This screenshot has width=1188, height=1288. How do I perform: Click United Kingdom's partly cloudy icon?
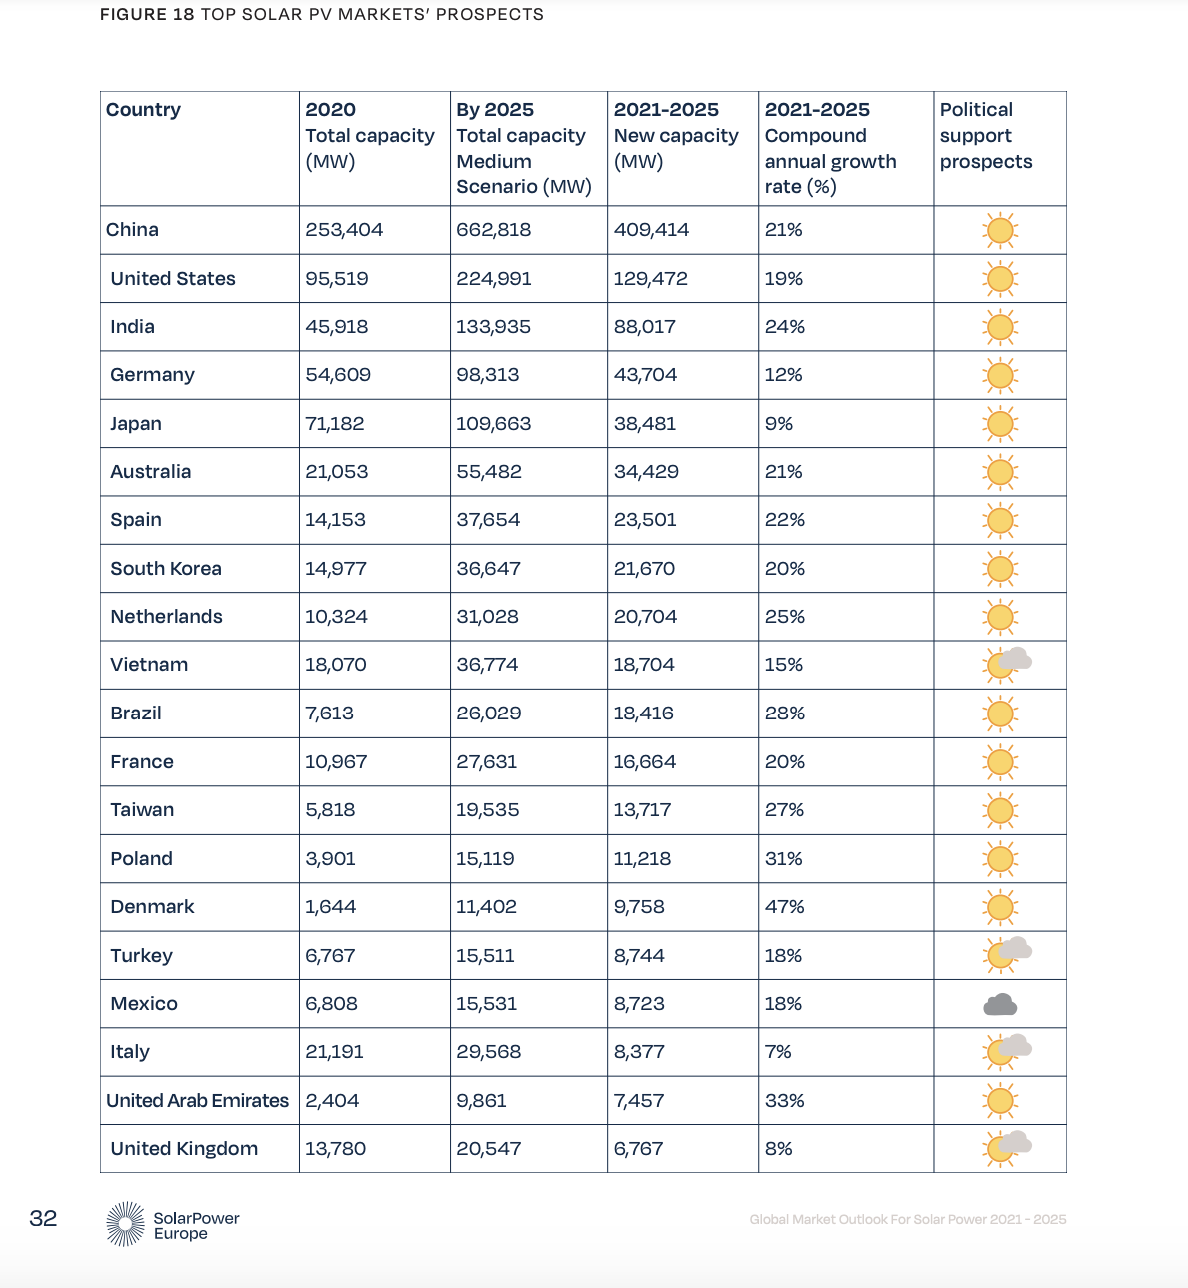pyautogui.click(x=1007, y=1148)
